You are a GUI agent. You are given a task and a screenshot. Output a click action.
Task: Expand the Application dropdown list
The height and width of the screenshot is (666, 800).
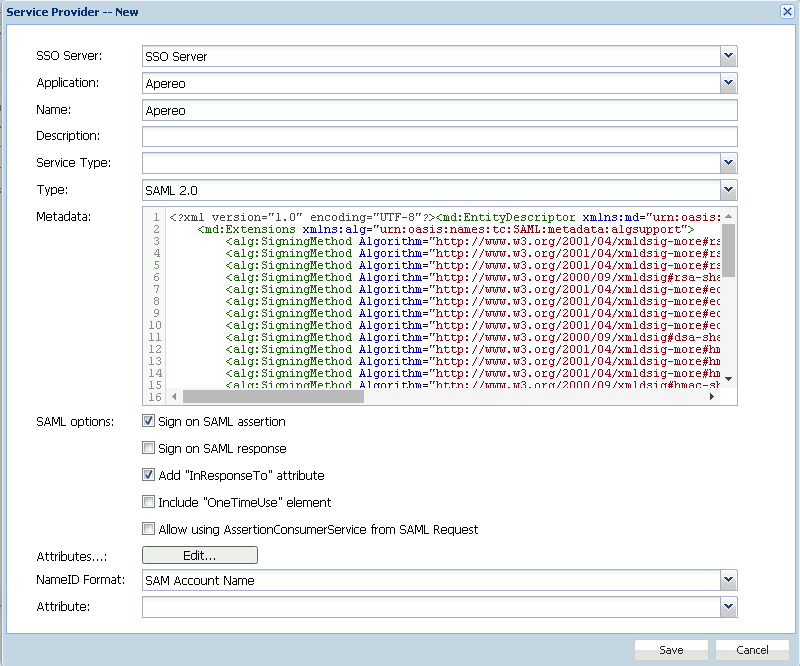[728, 83]
